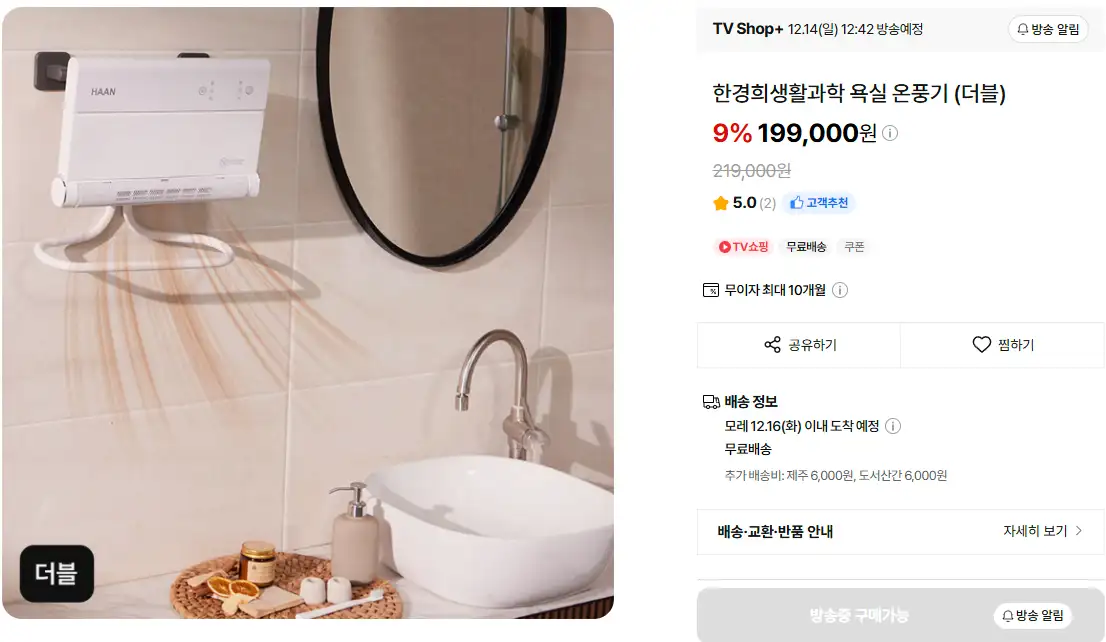Open 배송·교환·반품 안내 section
This screenshot has width=1106, height=642.
click(901, 531)
